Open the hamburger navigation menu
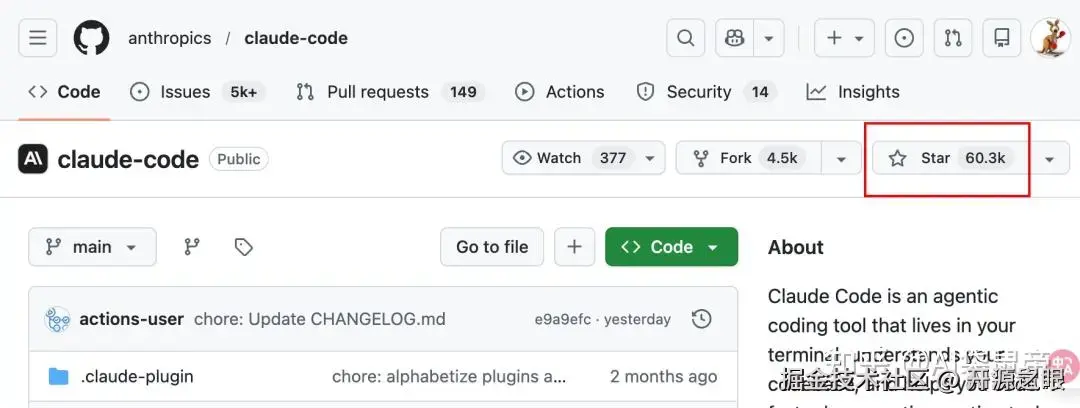1080x408 pixels. [38, 38]
